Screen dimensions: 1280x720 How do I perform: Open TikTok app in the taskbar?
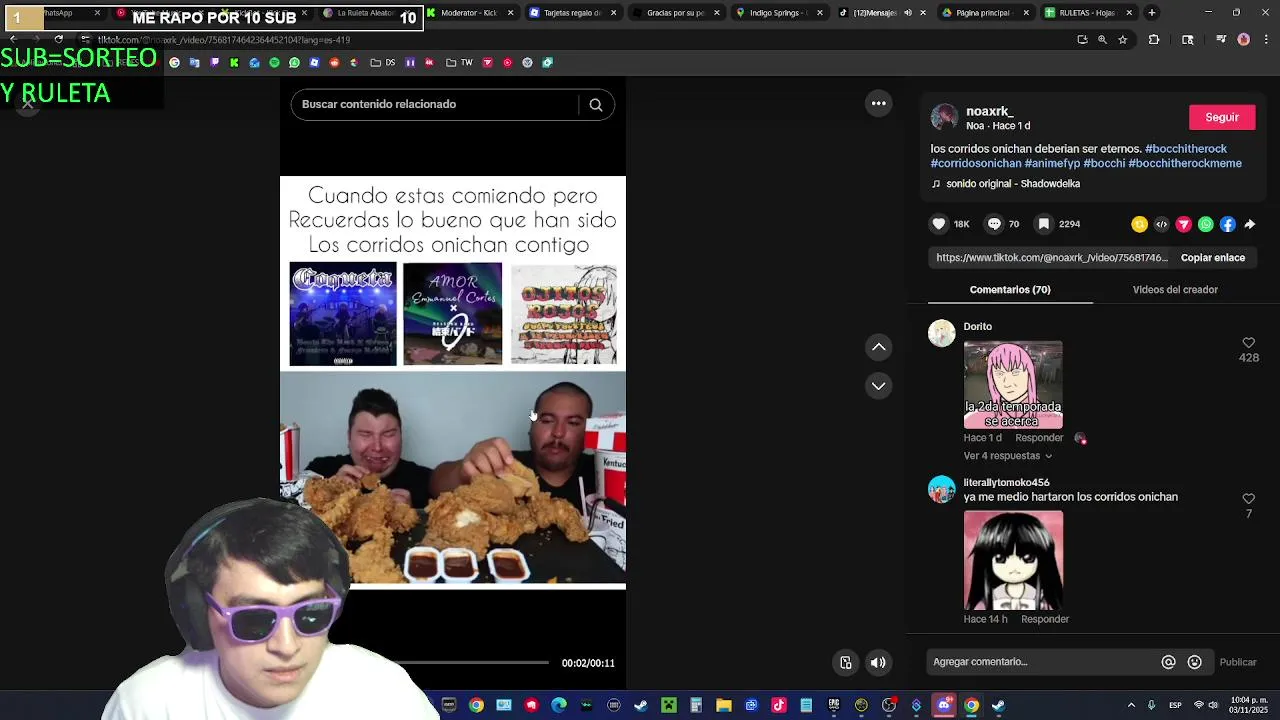779,705
